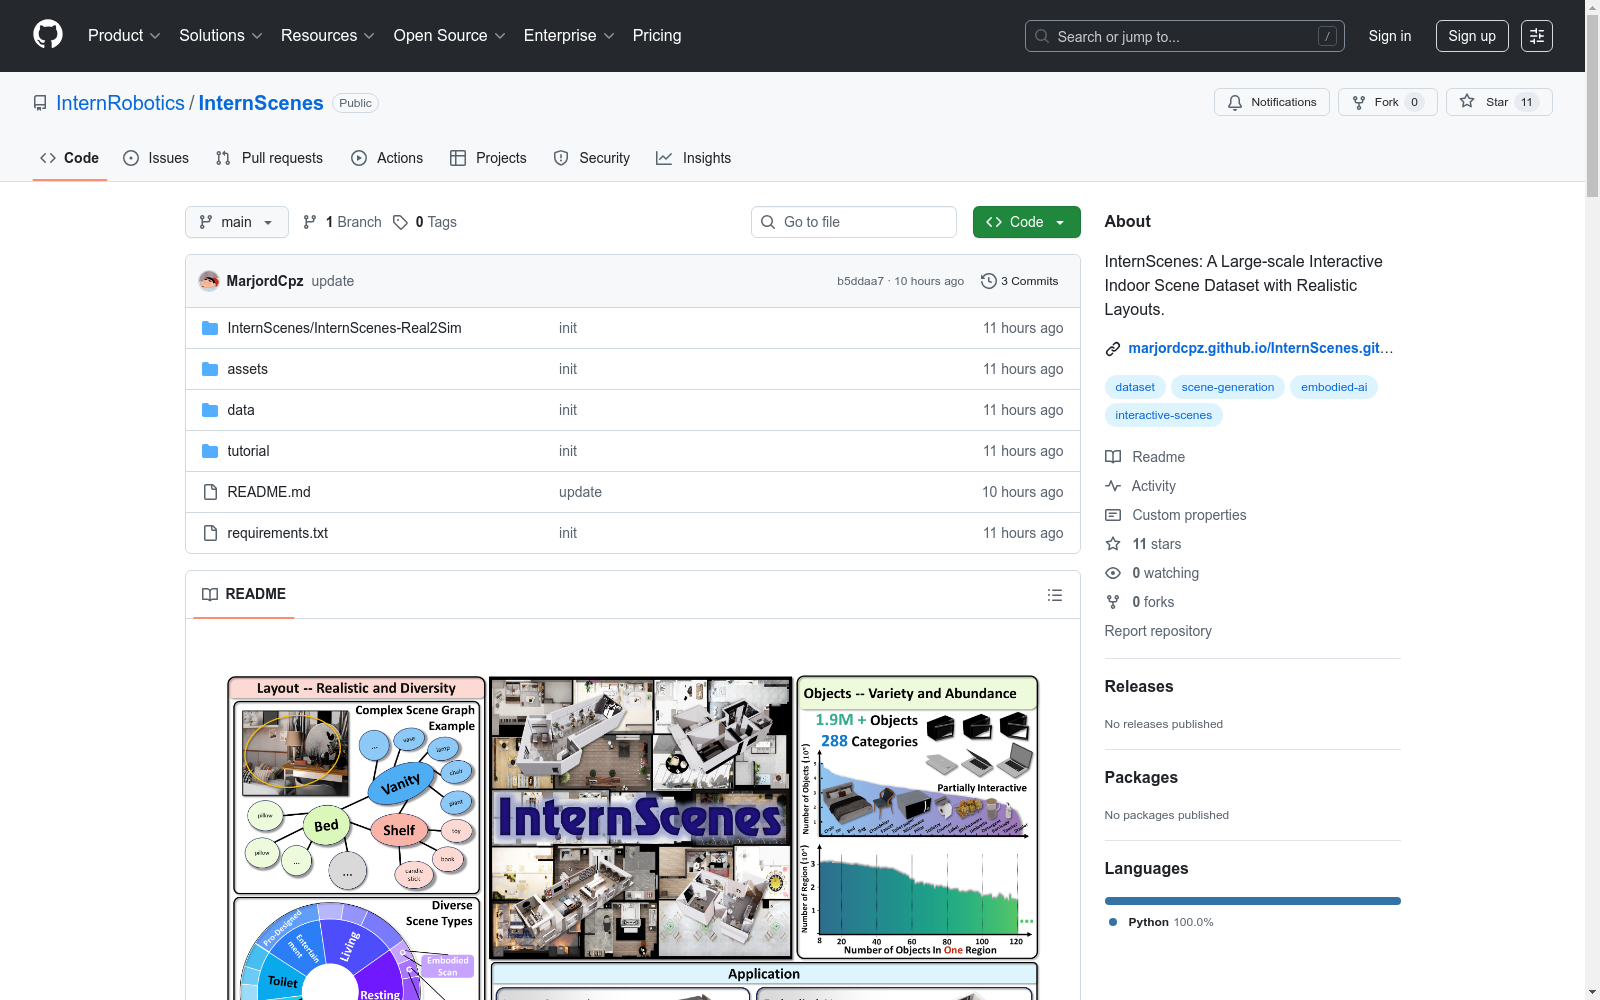Click the dataset topic tag

1135,387
